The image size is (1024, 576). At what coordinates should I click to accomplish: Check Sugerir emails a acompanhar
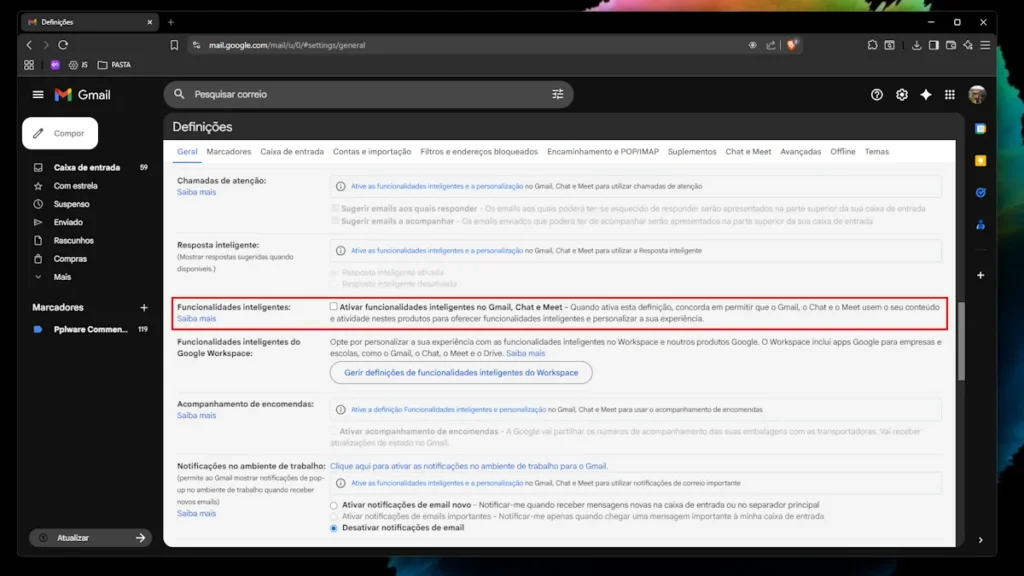pyautogui.click(x=335, y=221)
